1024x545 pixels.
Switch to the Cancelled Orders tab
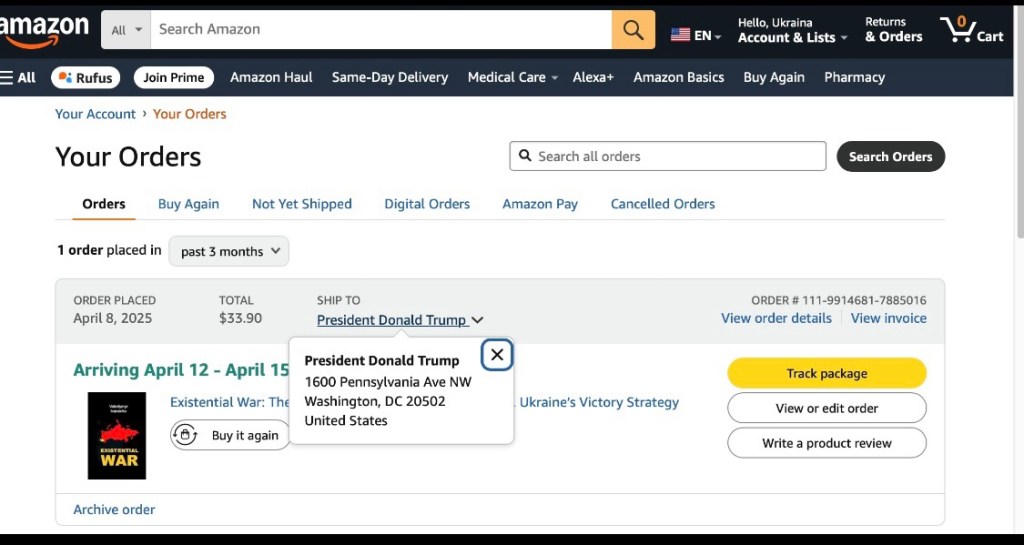[663, 204]
